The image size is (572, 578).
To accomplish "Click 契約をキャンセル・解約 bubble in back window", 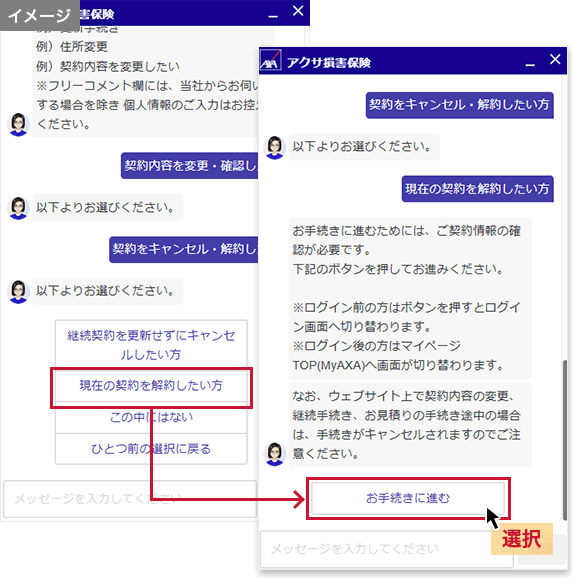I will tap(184, 250).
